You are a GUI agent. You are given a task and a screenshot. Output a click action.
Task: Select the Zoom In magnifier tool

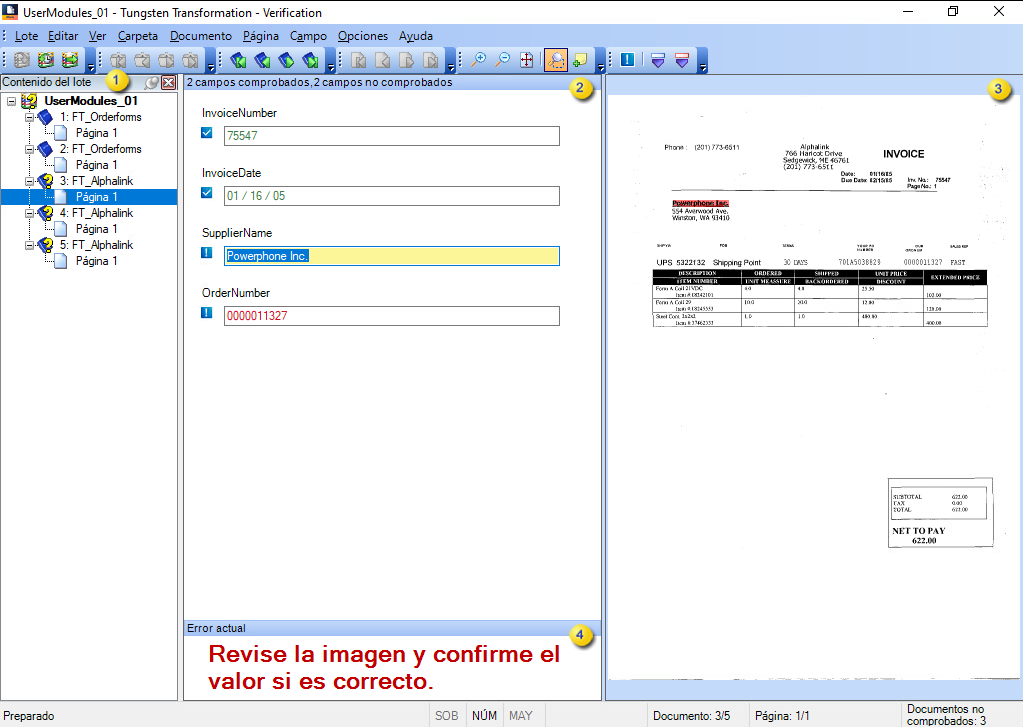click(481, 60)
